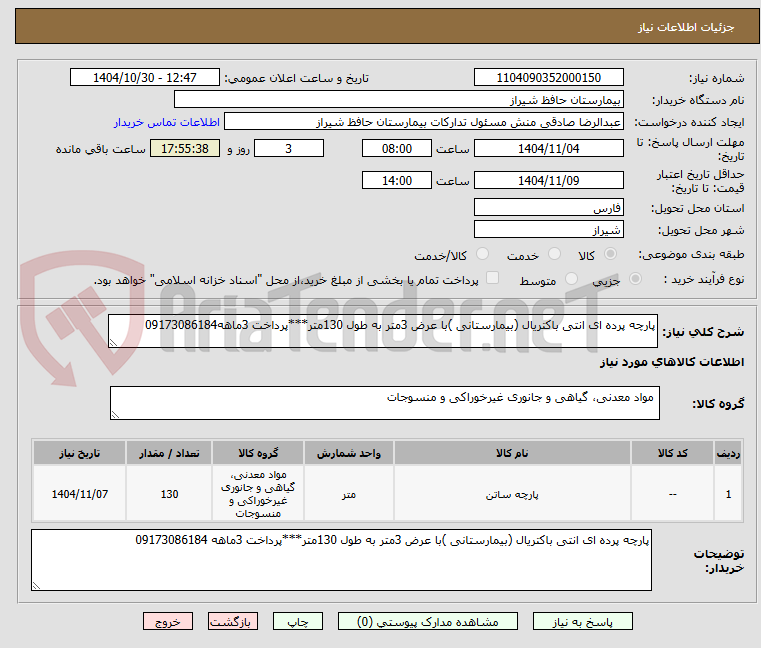Click the need date cell 1404/11/07

[80, 494]
